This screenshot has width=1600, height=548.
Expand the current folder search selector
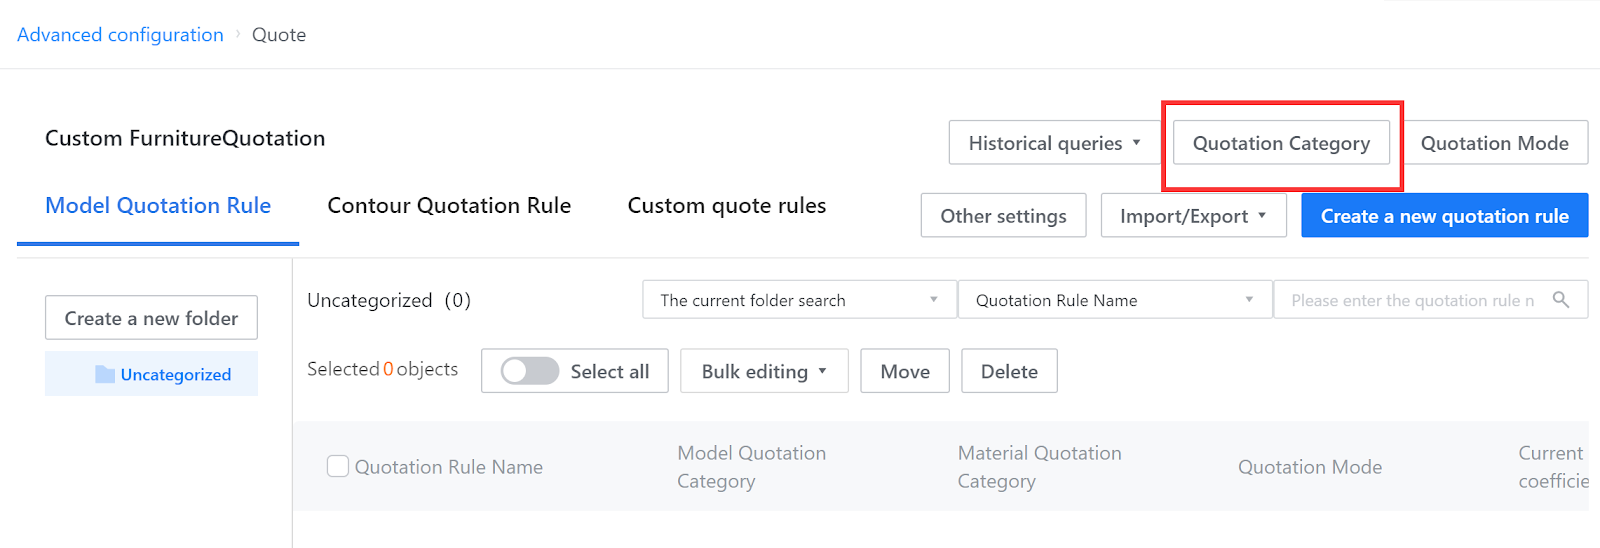click(799, 300)
